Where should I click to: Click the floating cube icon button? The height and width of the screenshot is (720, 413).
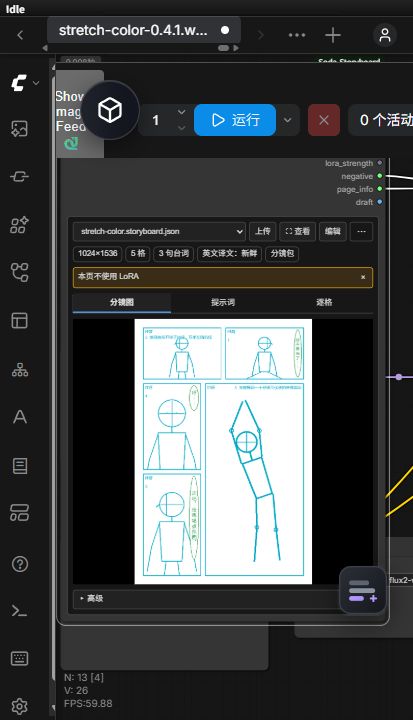tap(110, 110)
